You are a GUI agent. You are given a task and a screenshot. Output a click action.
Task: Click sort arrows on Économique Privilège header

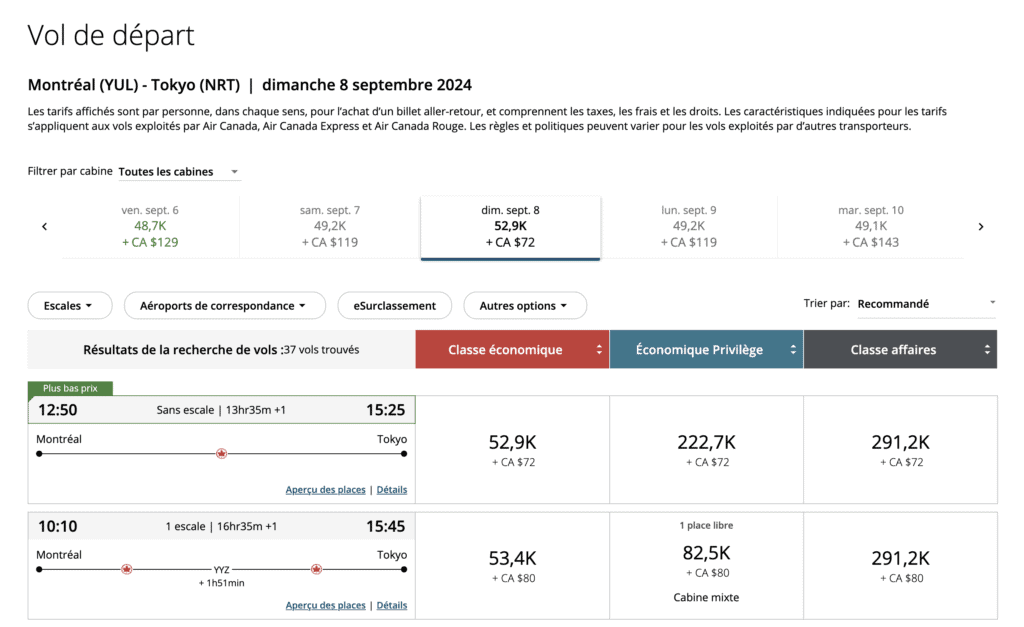point(795,350)
